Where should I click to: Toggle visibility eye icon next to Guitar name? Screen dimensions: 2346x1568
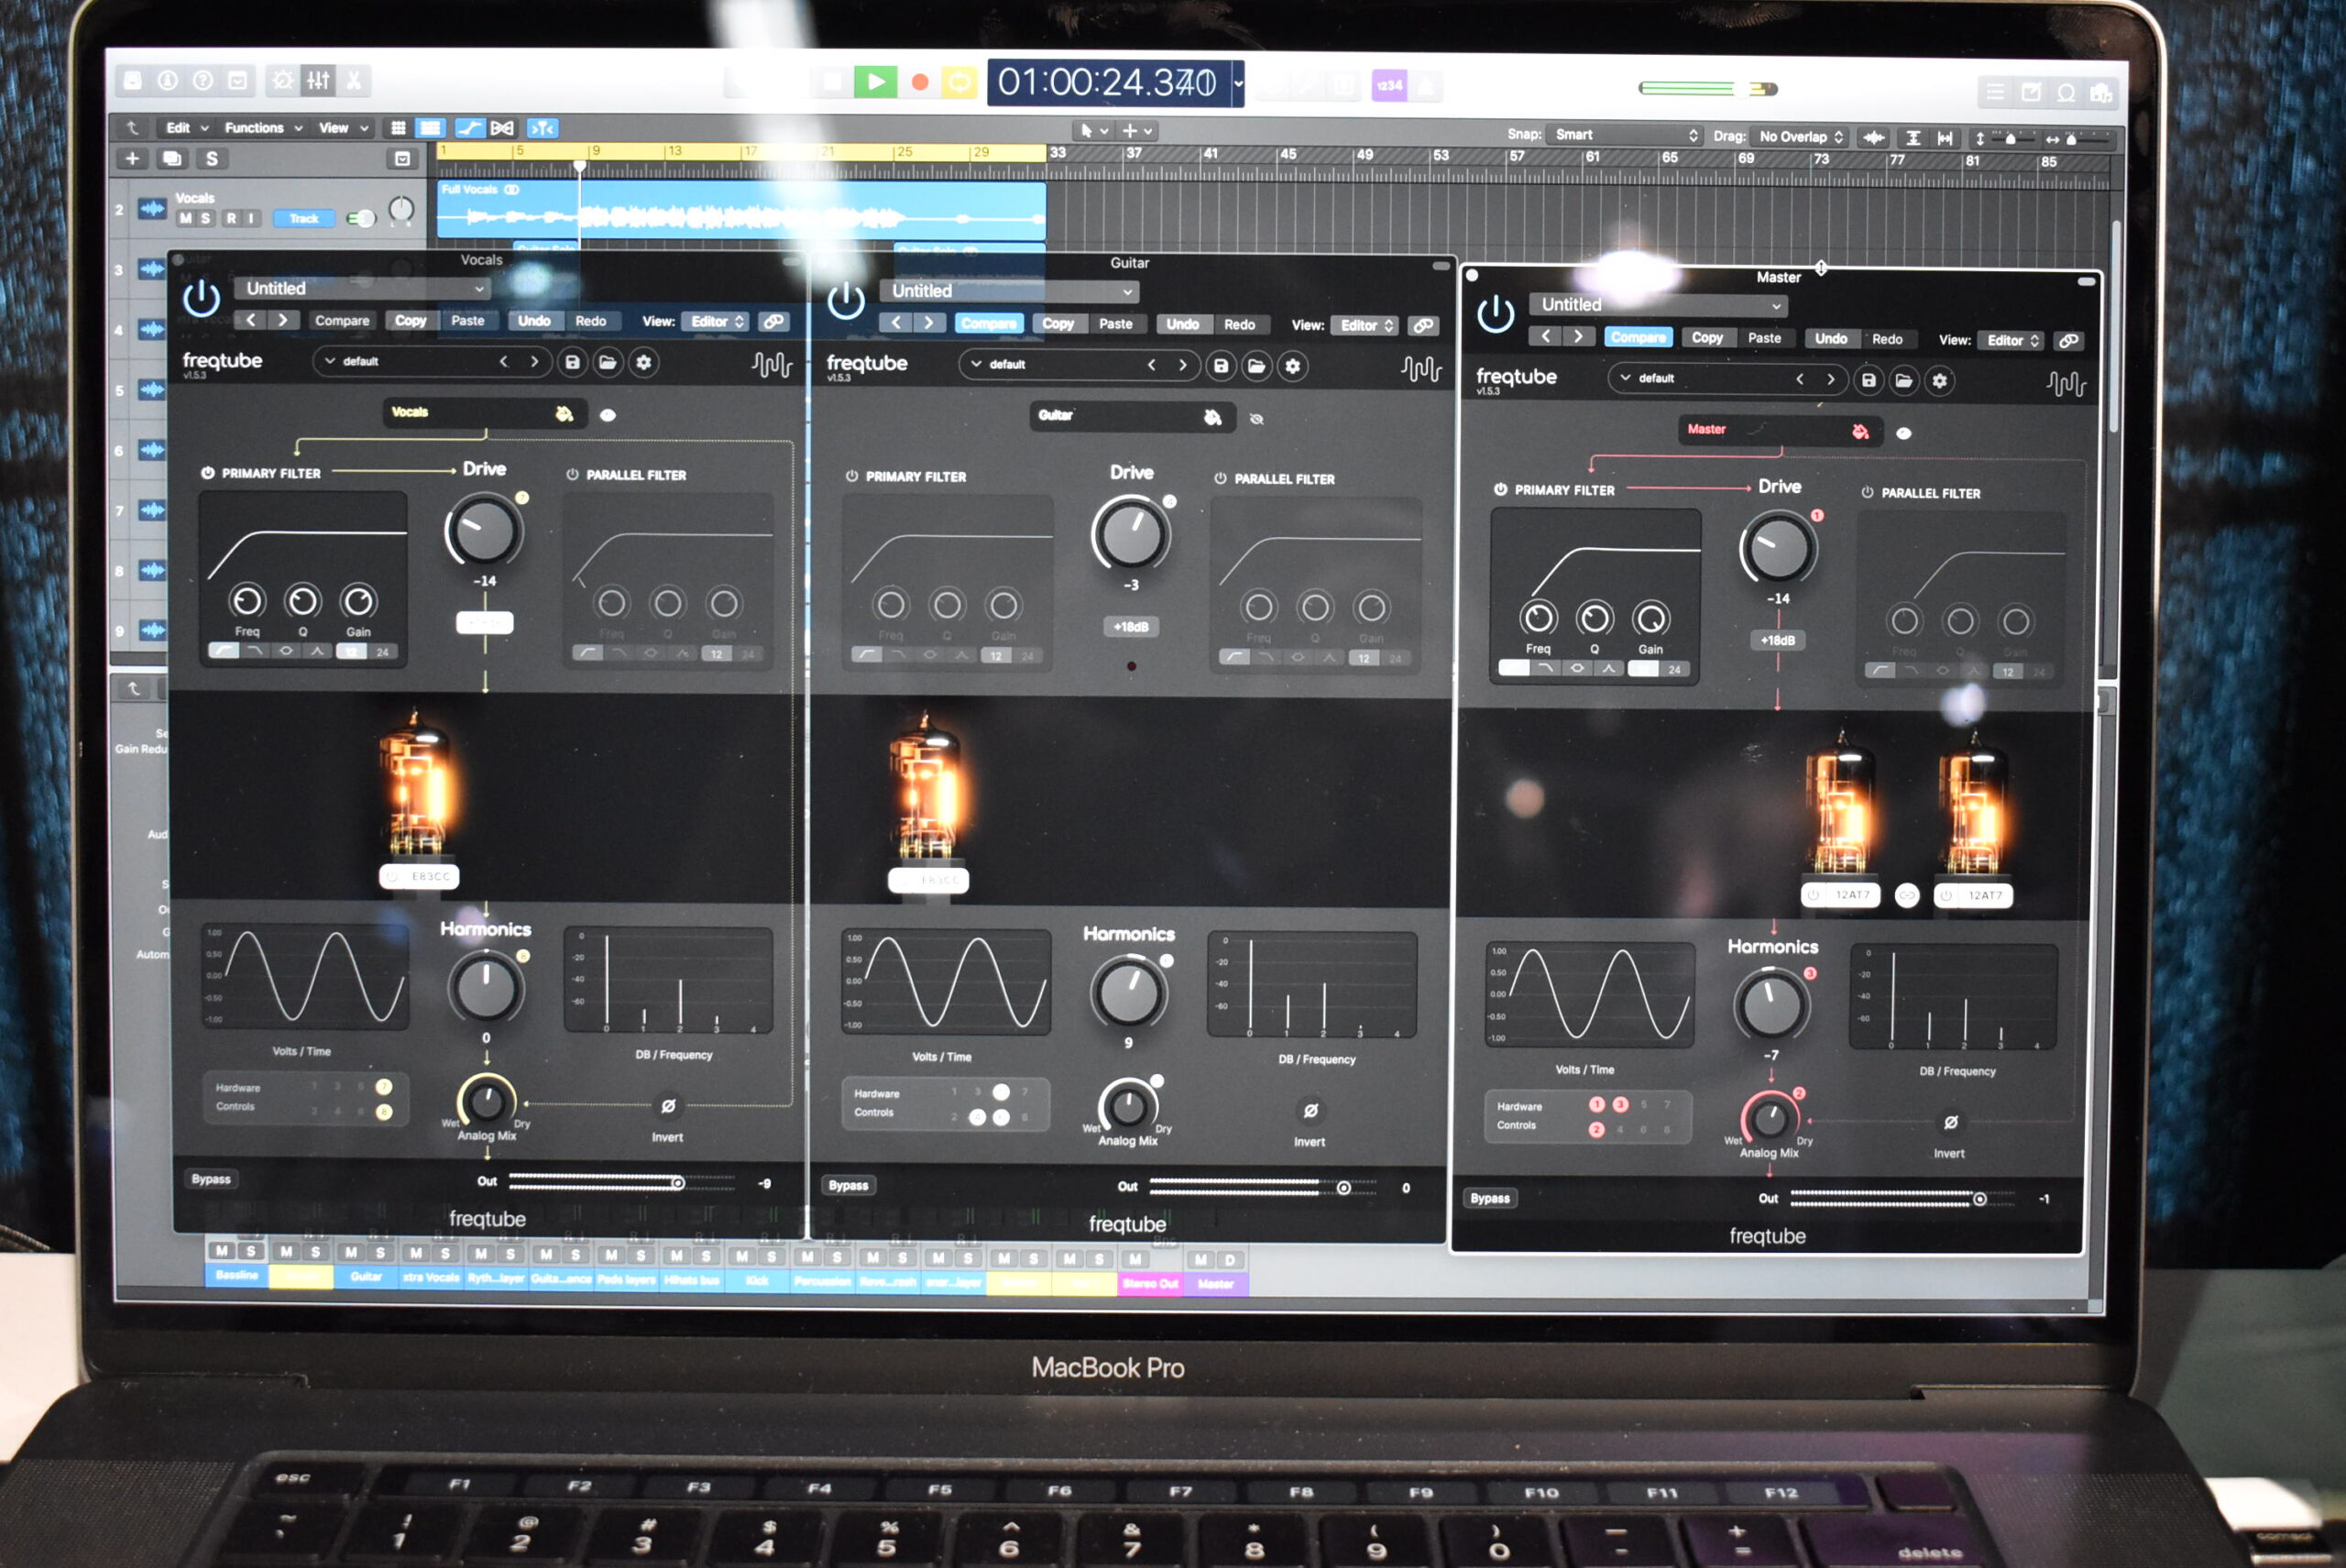1257,419
